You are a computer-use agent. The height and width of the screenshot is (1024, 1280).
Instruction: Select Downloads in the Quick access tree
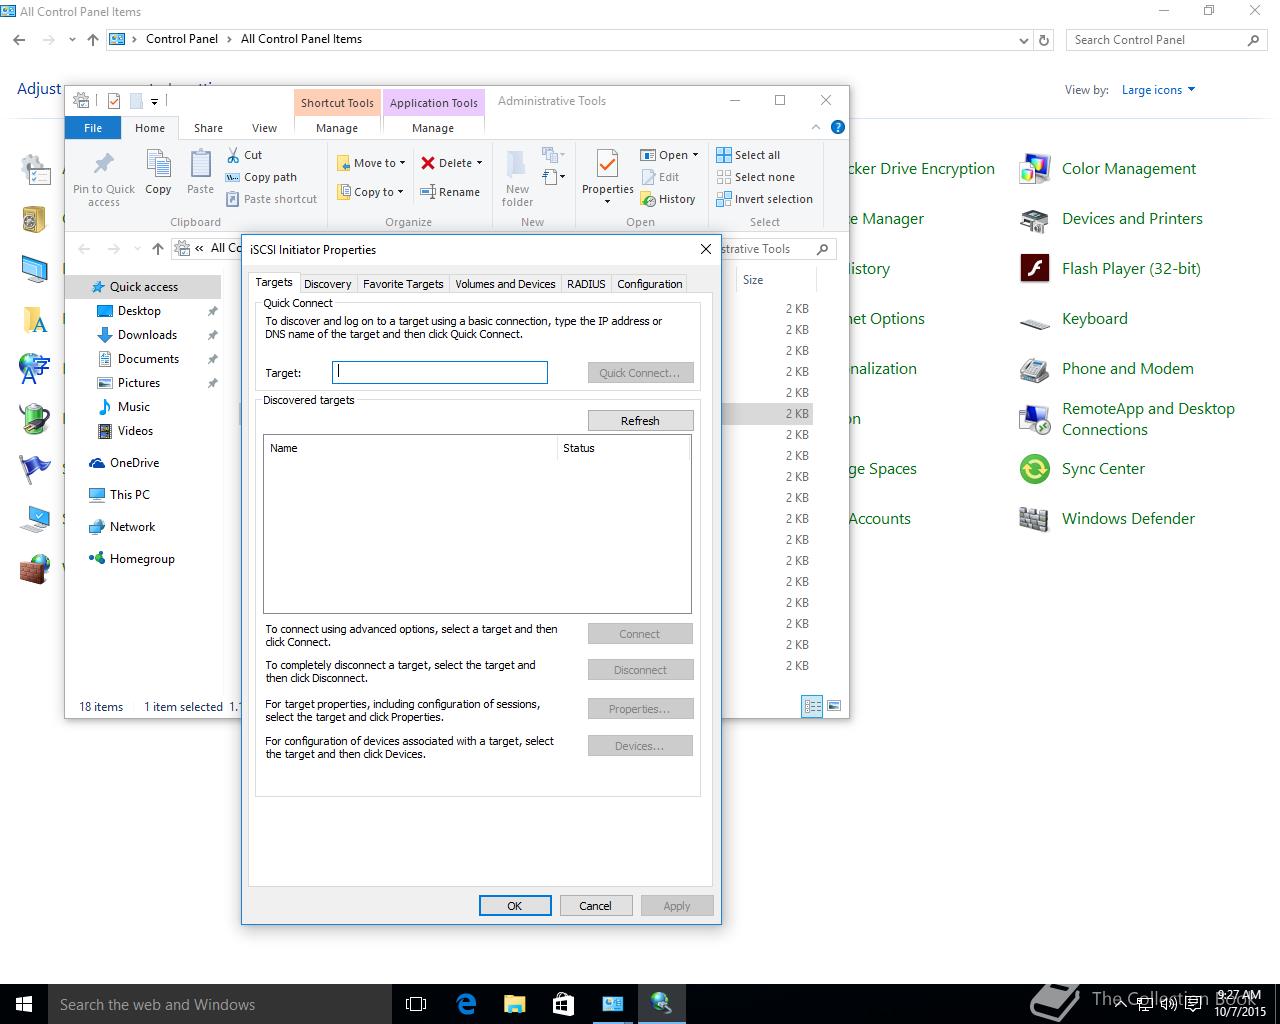[147, 335]
